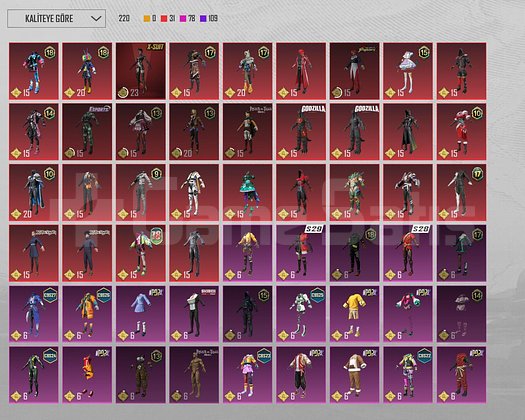Select the teal dress outfit card
Viewport: 525px width, 420px height.
pyautogui.click(x=248, y=193)
